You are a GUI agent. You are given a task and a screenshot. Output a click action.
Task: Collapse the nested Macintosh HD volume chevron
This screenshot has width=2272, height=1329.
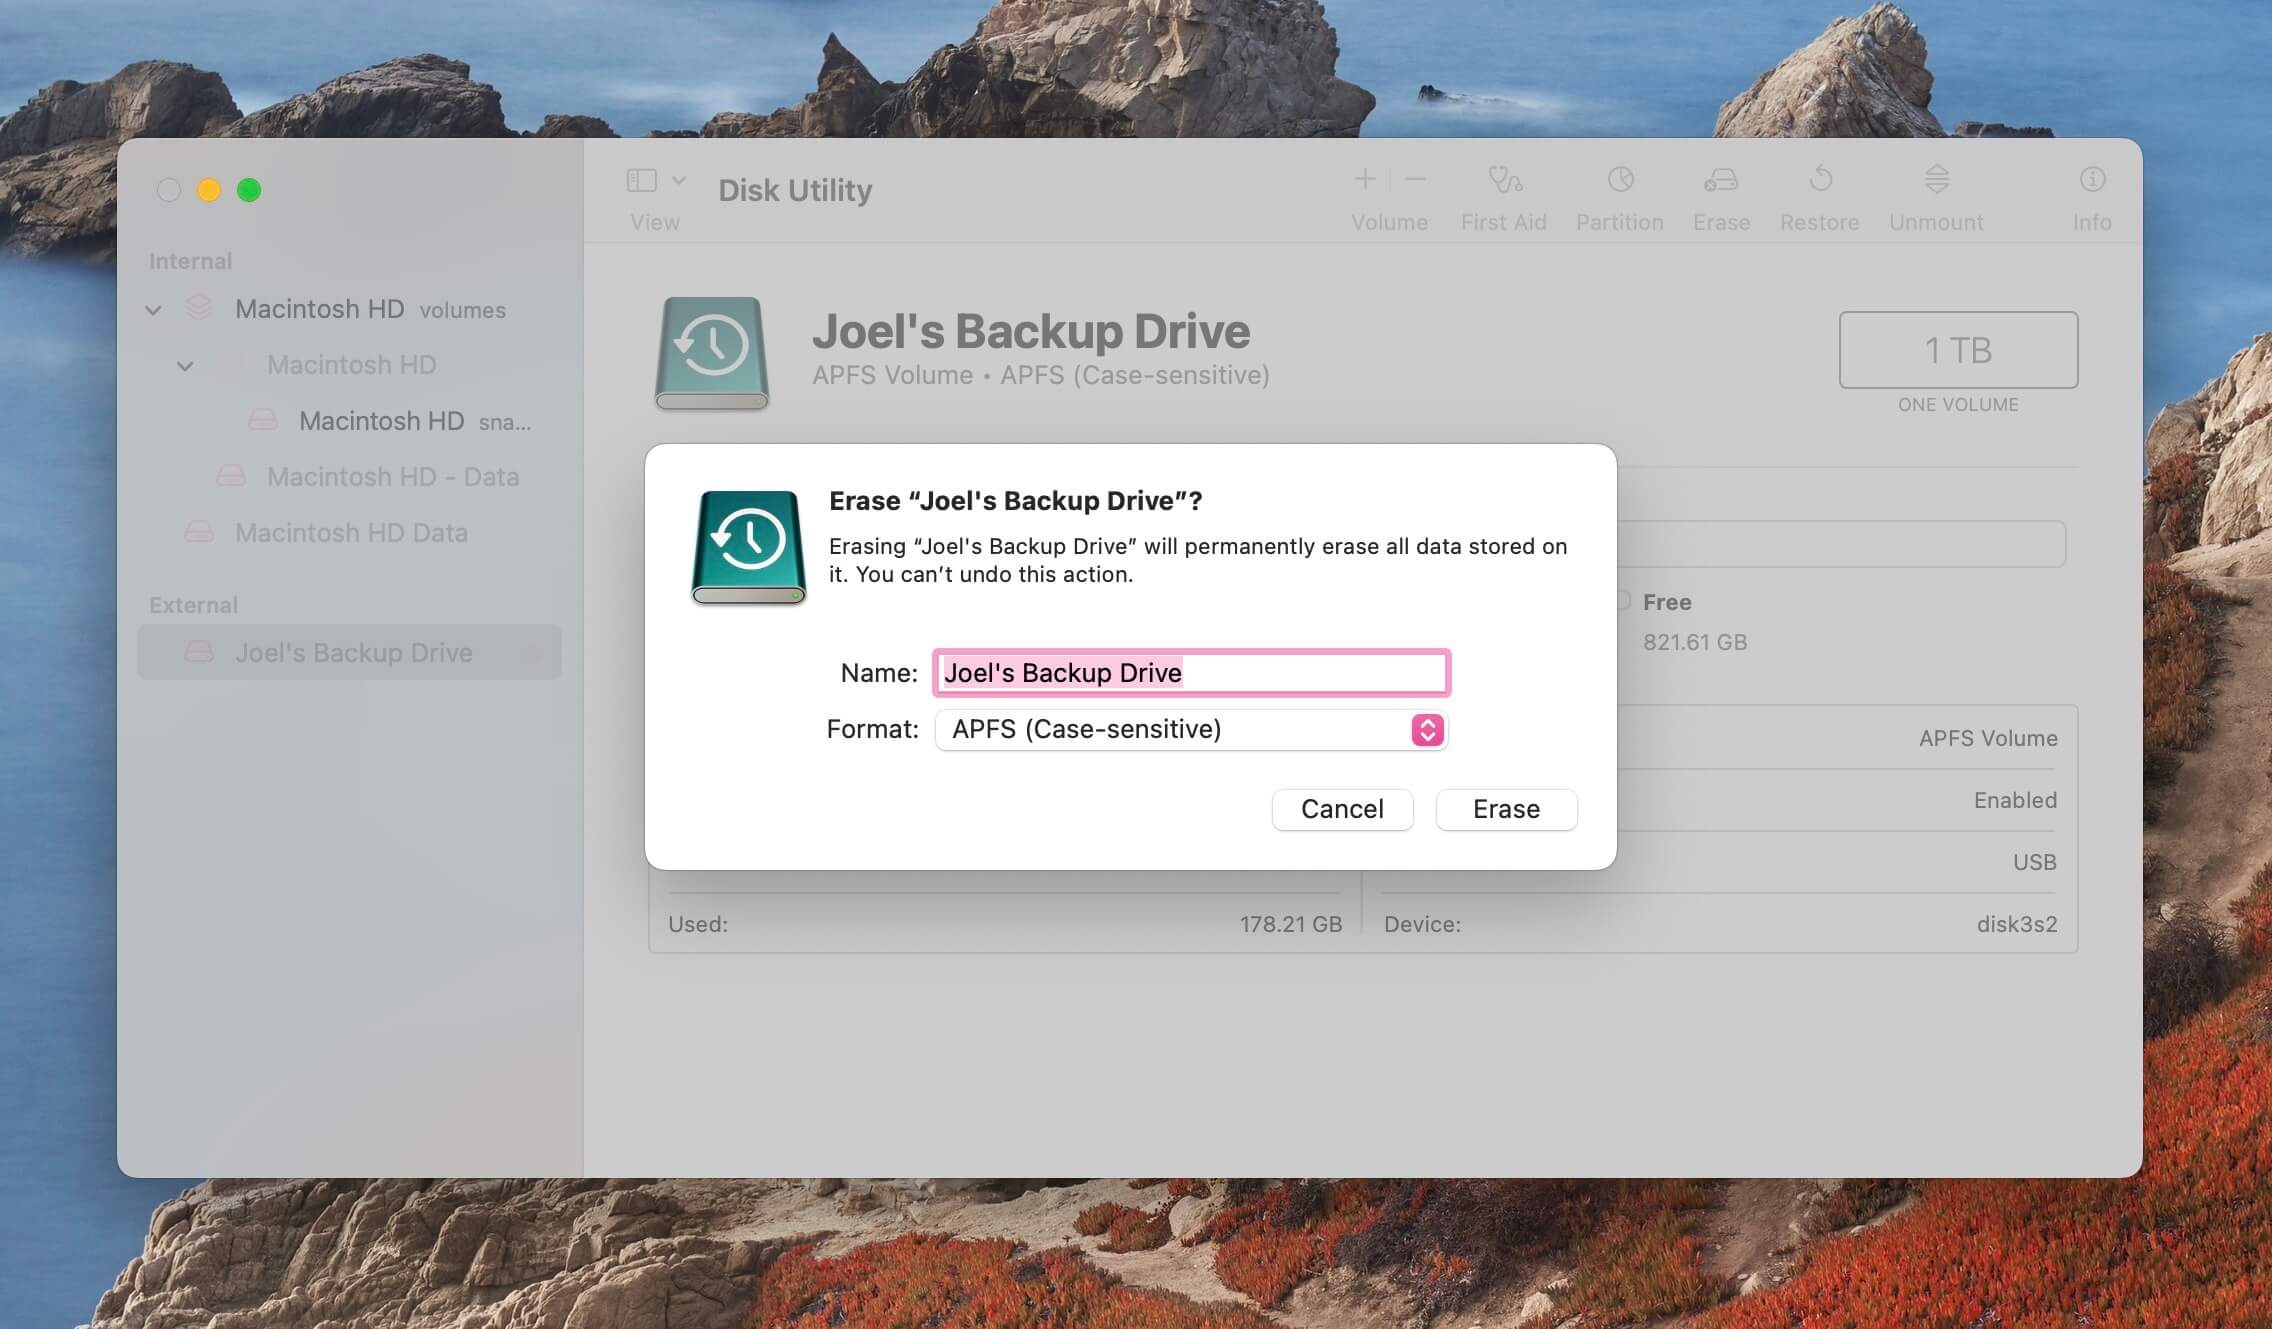point(185,366)
